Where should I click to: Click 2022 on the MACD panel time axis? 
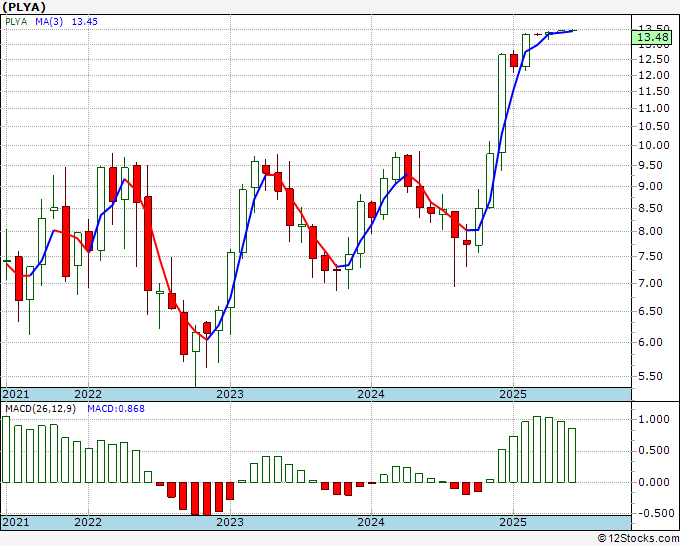(x=88, y=522)
